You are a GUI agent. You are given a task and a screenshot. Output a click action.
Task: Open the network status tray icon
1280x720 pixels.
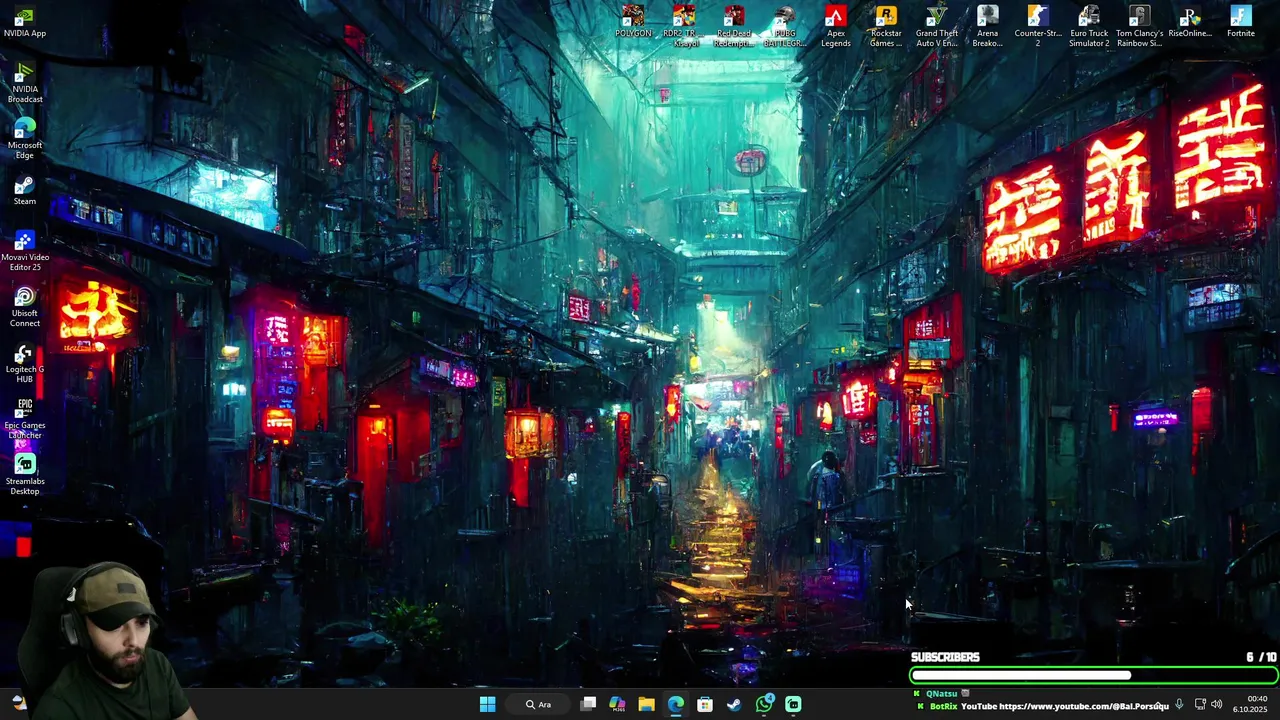coord(1200,704)
